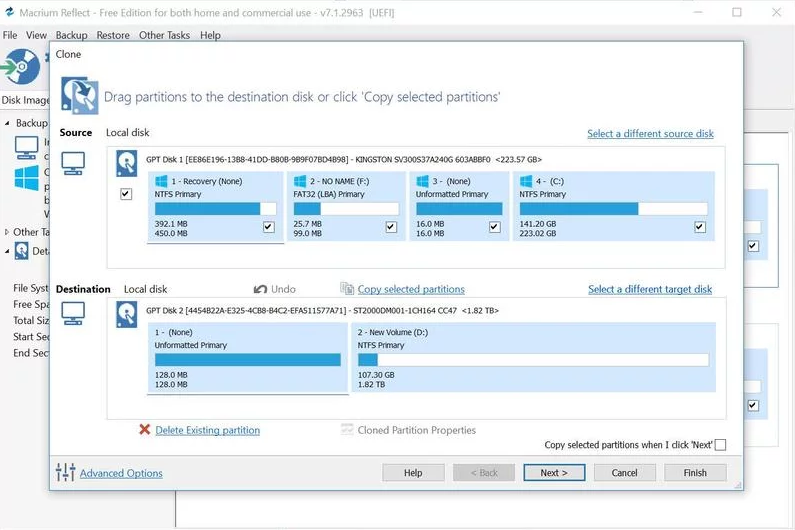
Task: Click the GPT Disk 1 KINGSTON description
Action: pyautogui.click(x=344, y=159)
